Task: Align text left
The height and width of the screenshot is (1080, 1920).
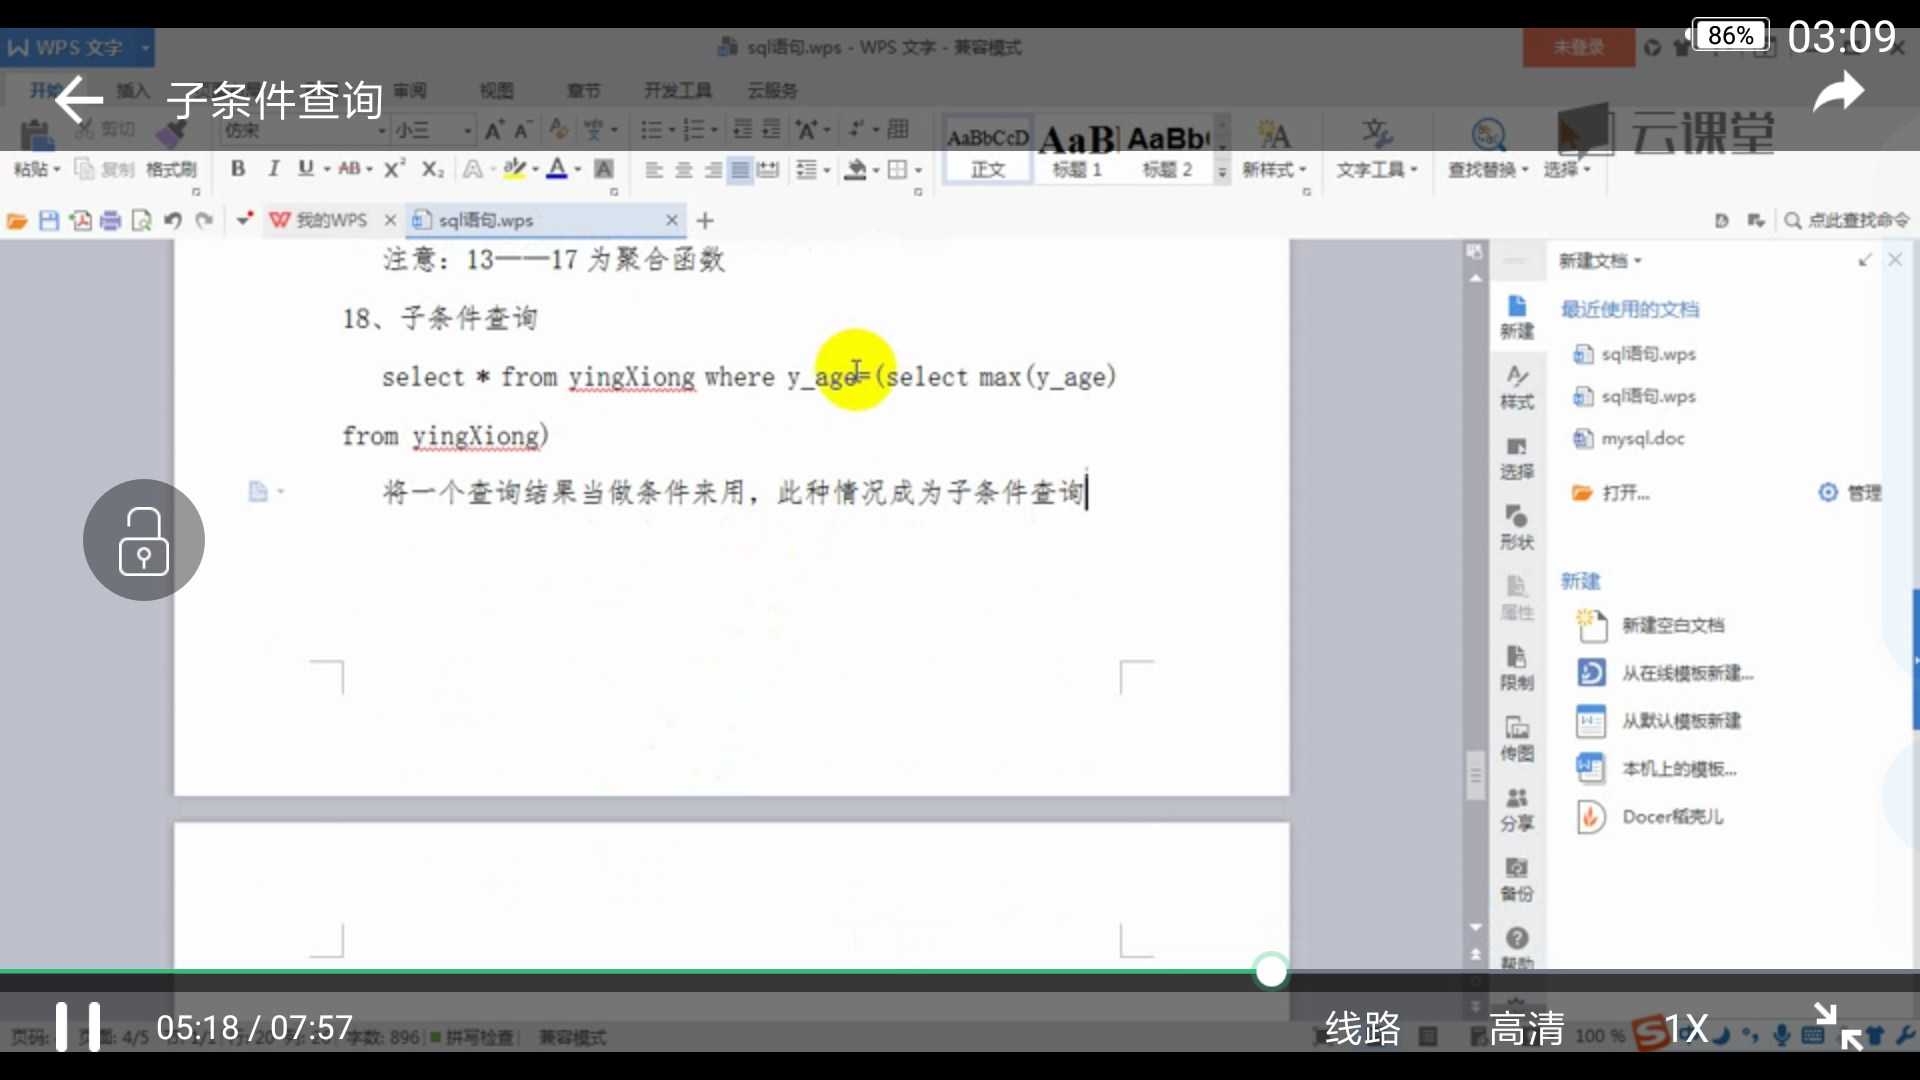Action: point(654,169)
